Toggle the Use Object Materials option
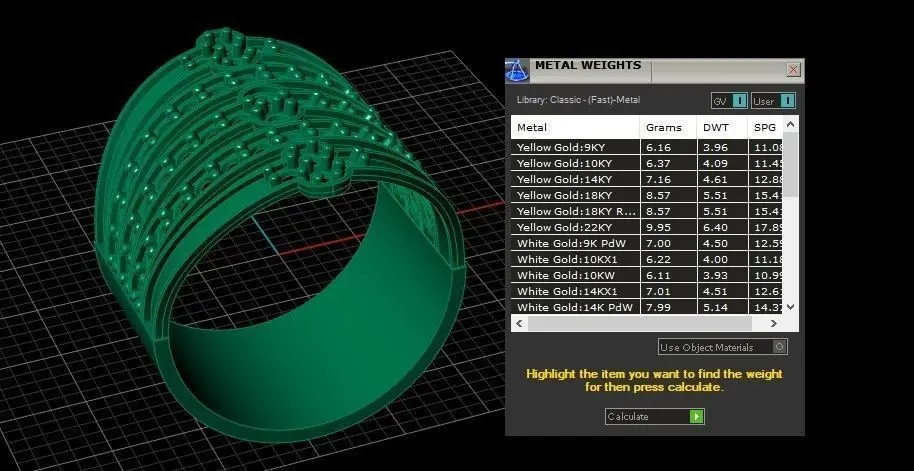The image size is (914, 471). click(x=779, y=347)
